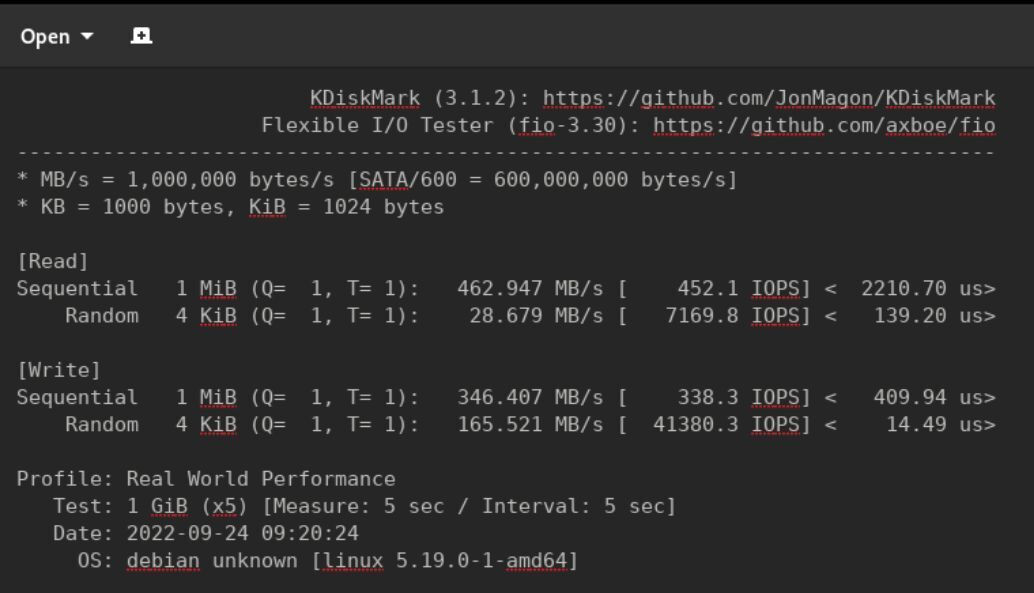Place cursor on the [Write] heading

click(x=59, y=370)
